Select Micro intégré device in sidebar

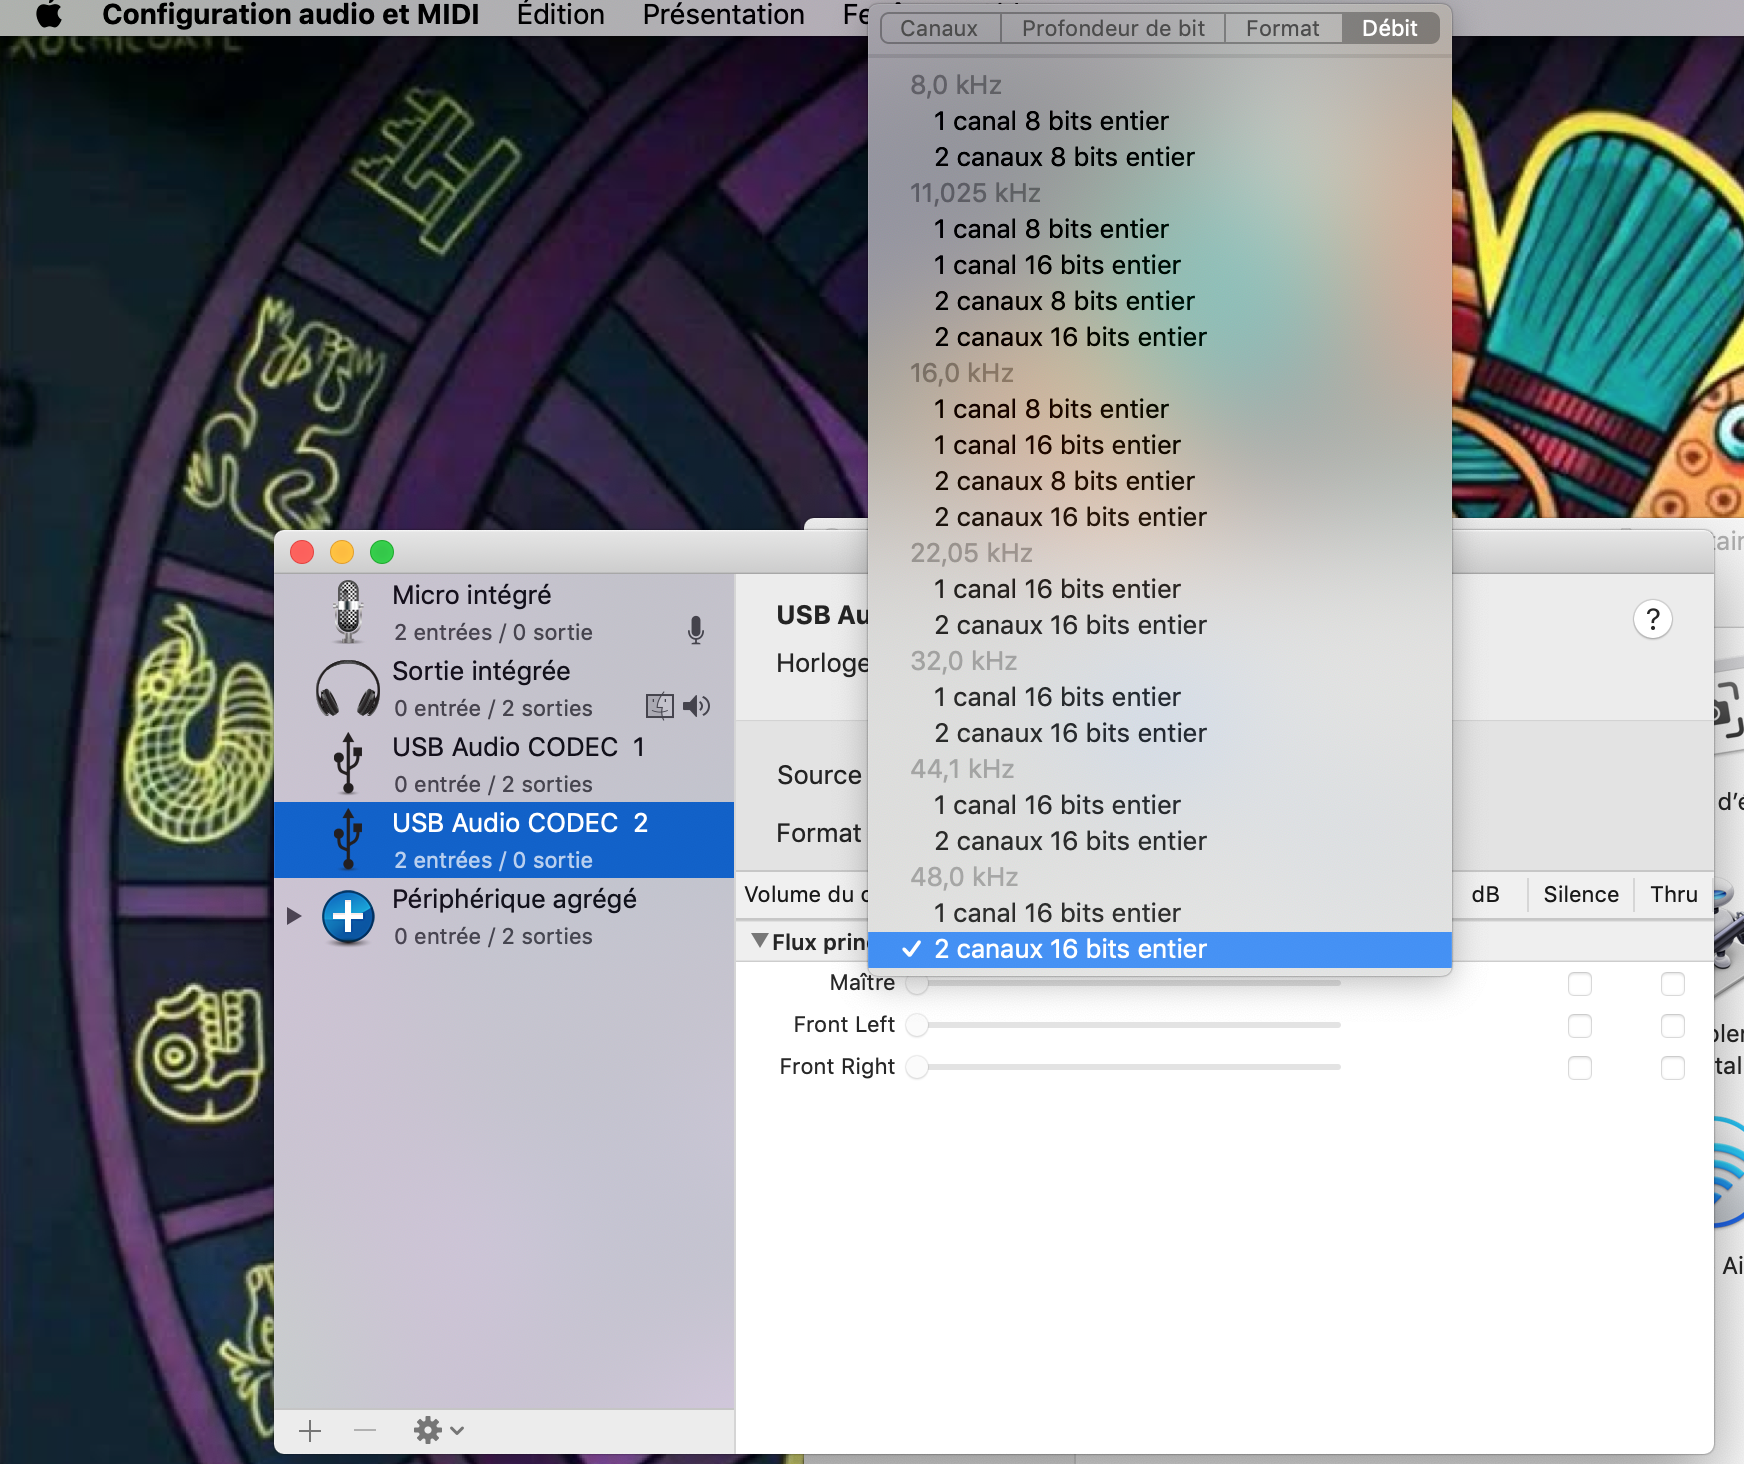[x=504, y=612]
